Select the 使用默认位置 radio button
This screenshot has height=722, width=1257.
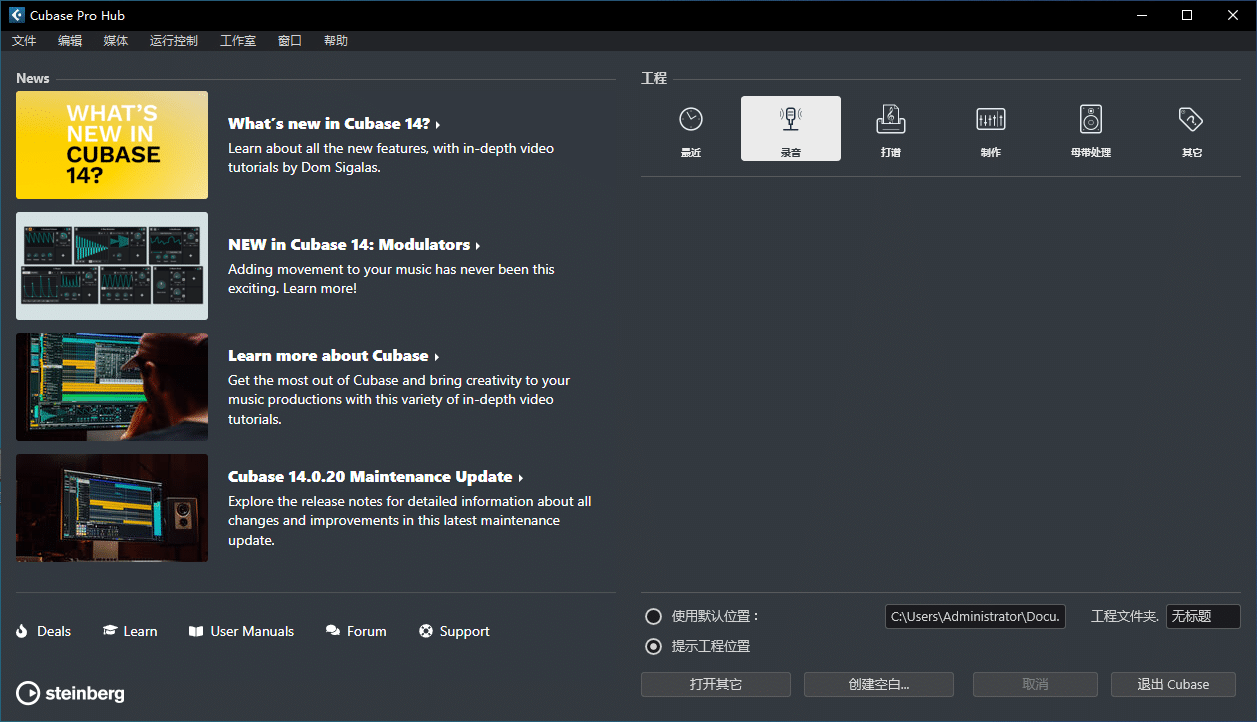[653, 616]
